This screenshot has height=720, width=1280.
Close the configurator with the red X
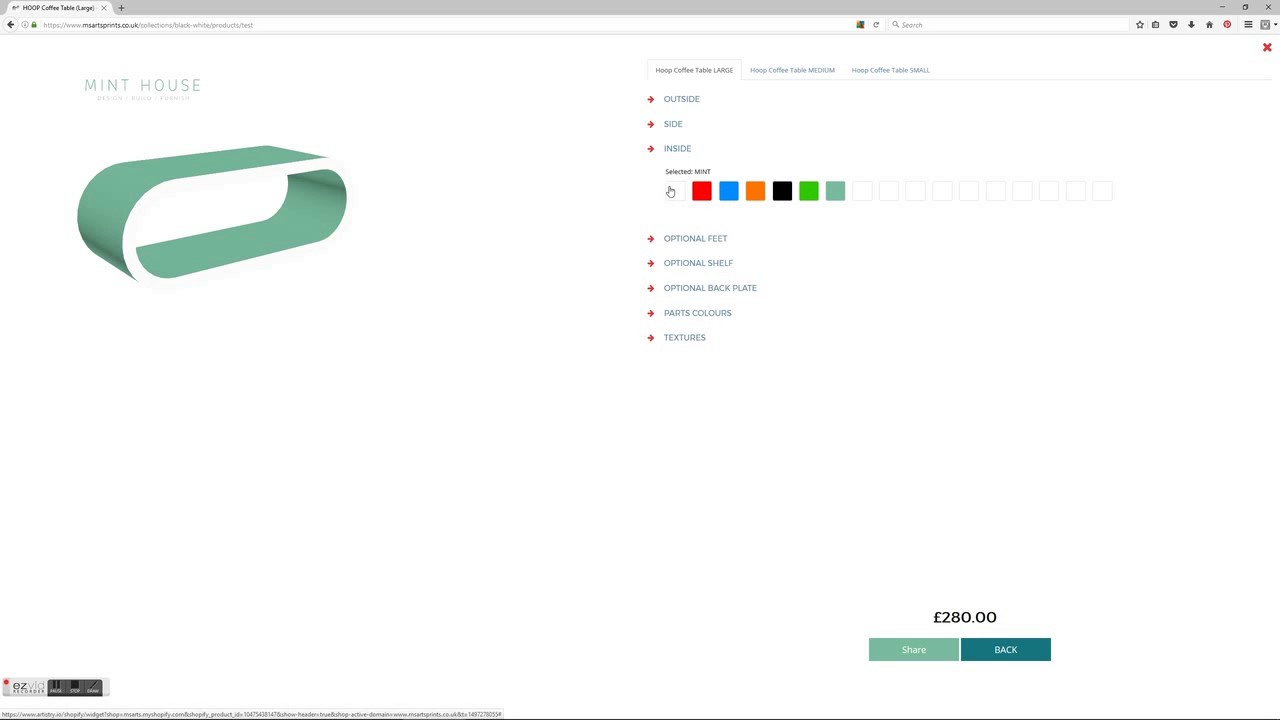click(1267, 48)
